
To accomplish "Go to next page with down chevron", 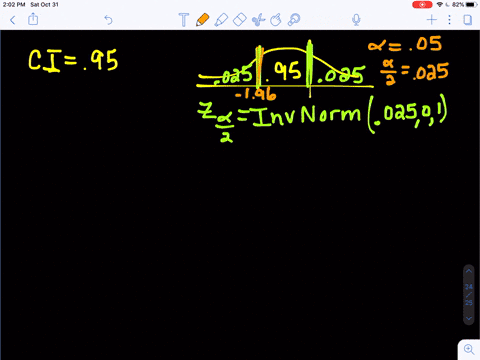I will (x=469, y=318).
